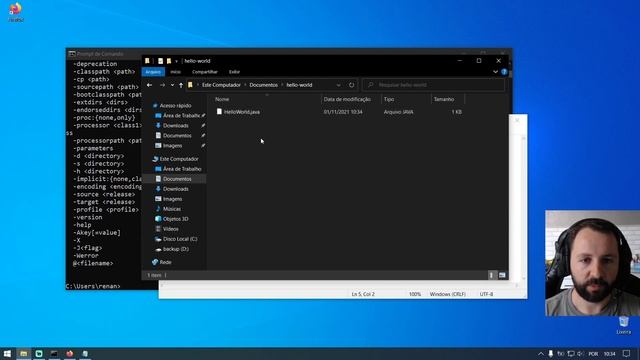Open Imagens under Este Computador
Screen dimensions: 640x360
point(172,199)
